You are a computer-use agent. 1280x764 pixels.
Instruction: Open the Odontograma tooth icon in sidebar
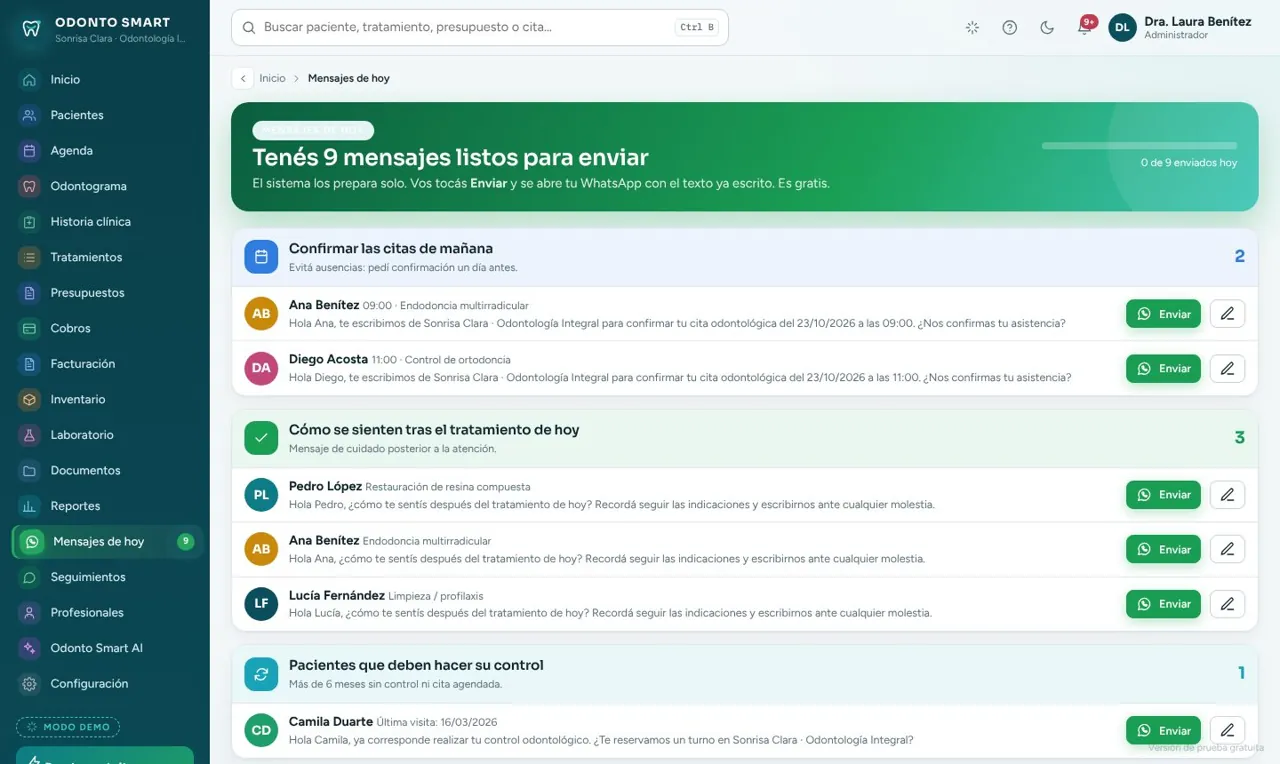click(30, 186)
